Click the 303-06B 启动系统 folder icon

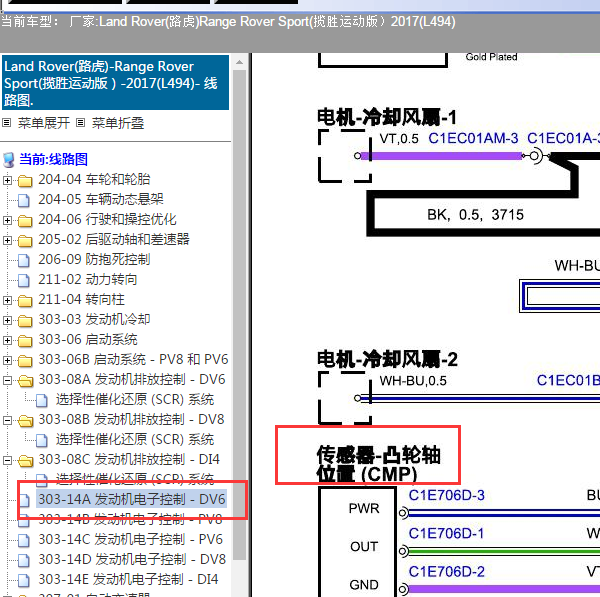[25, 360]
